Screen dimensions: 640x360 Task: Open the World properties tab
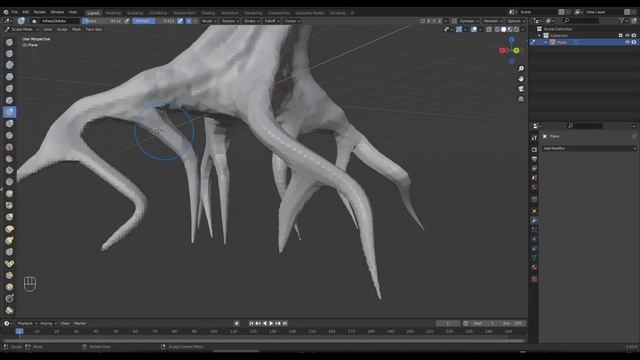534,187
